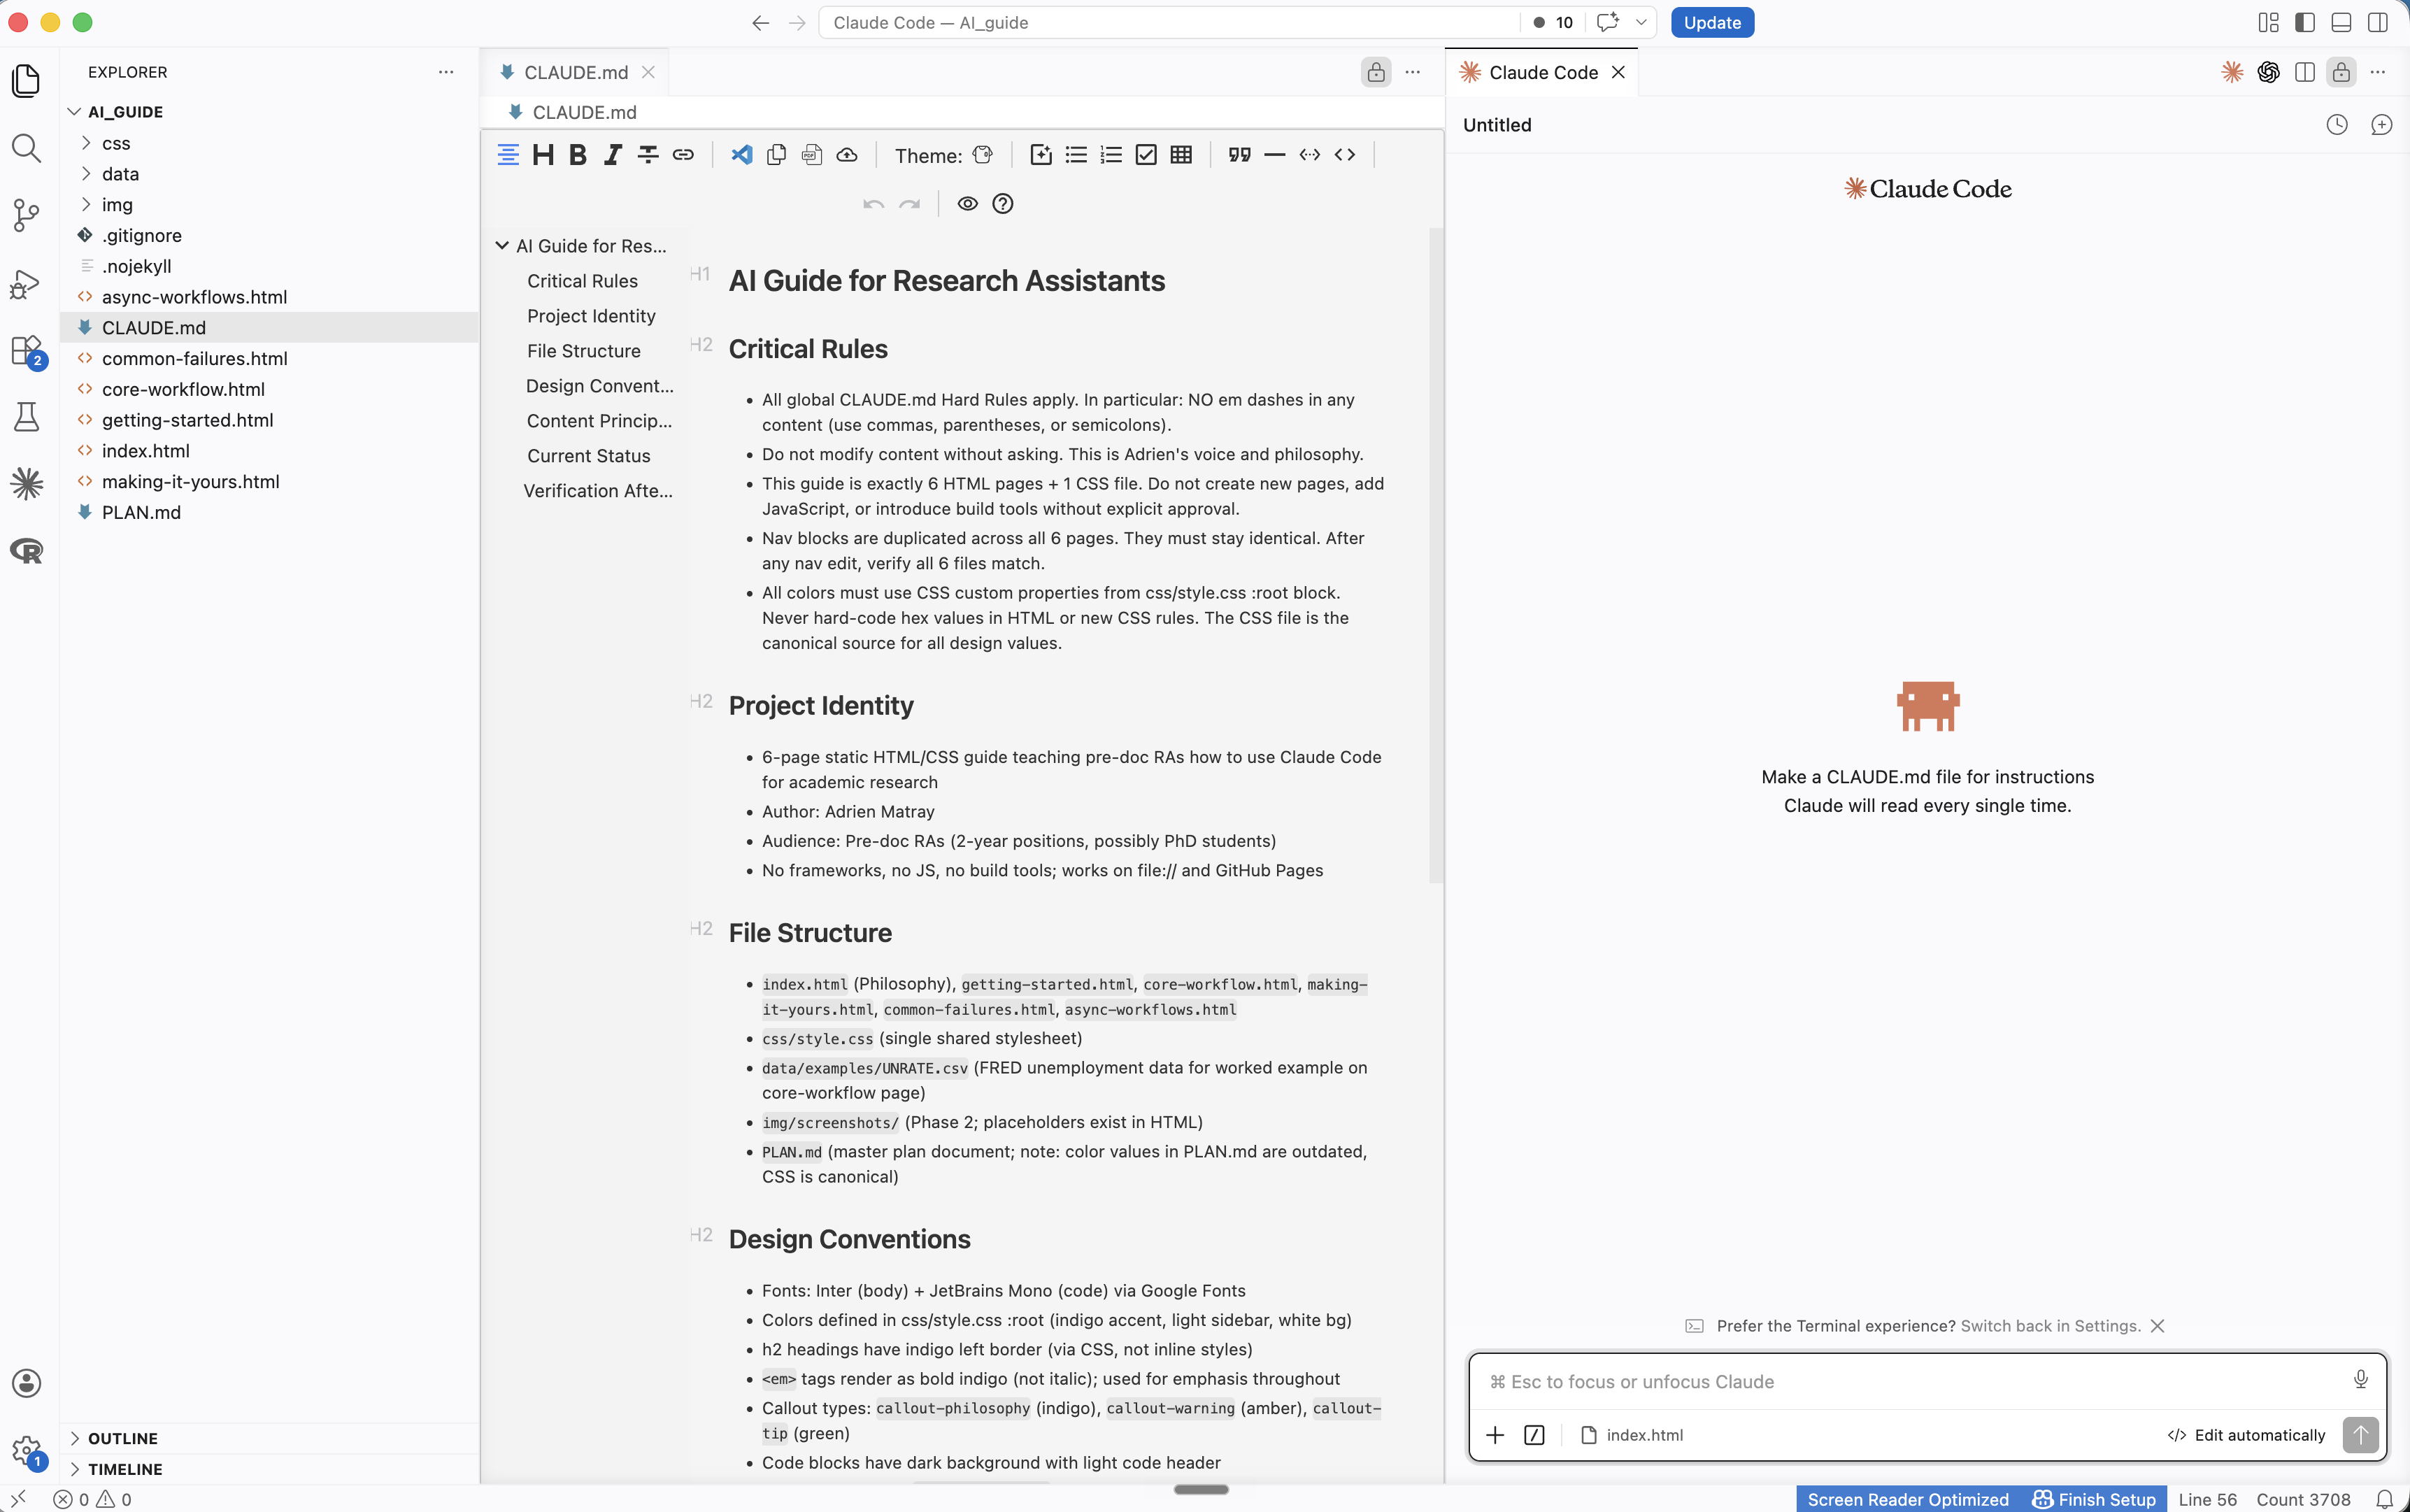Open the Accounts icon in the activity bar

tap(27, 1383)
